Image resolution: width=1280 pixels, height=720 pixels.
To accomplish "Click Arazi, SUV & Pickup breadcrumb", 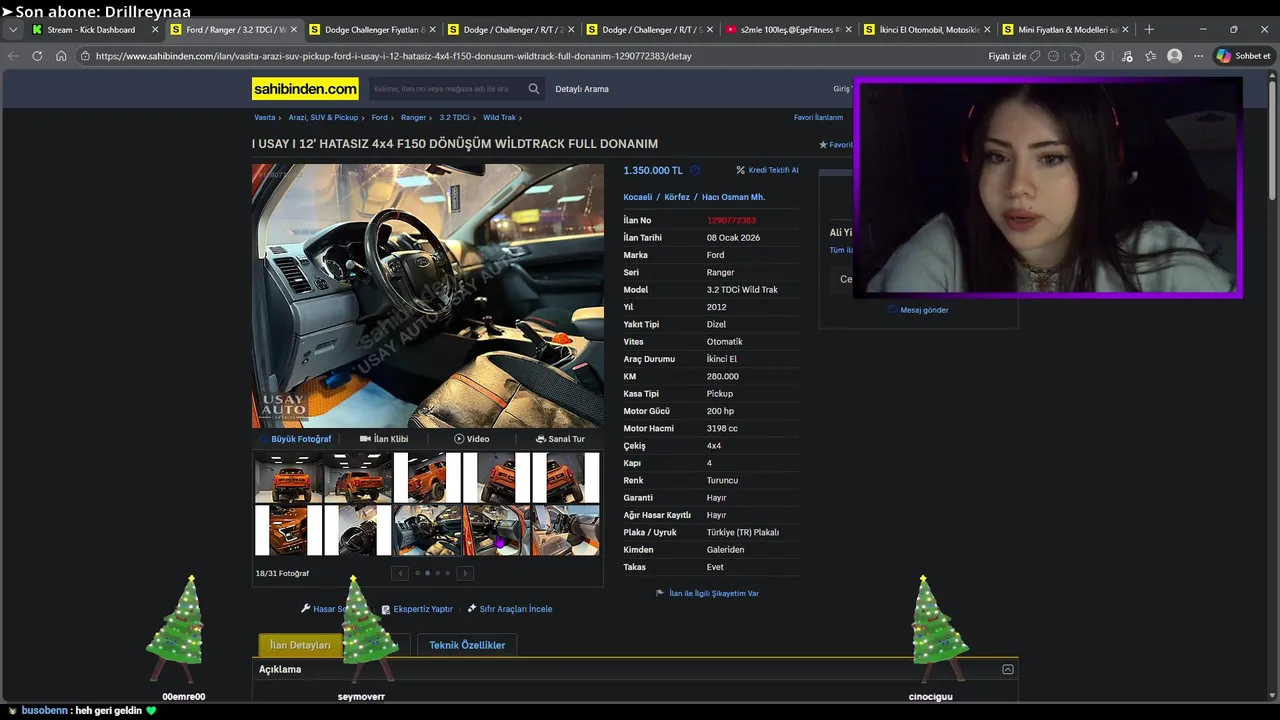I will click(x=323, y=118).
